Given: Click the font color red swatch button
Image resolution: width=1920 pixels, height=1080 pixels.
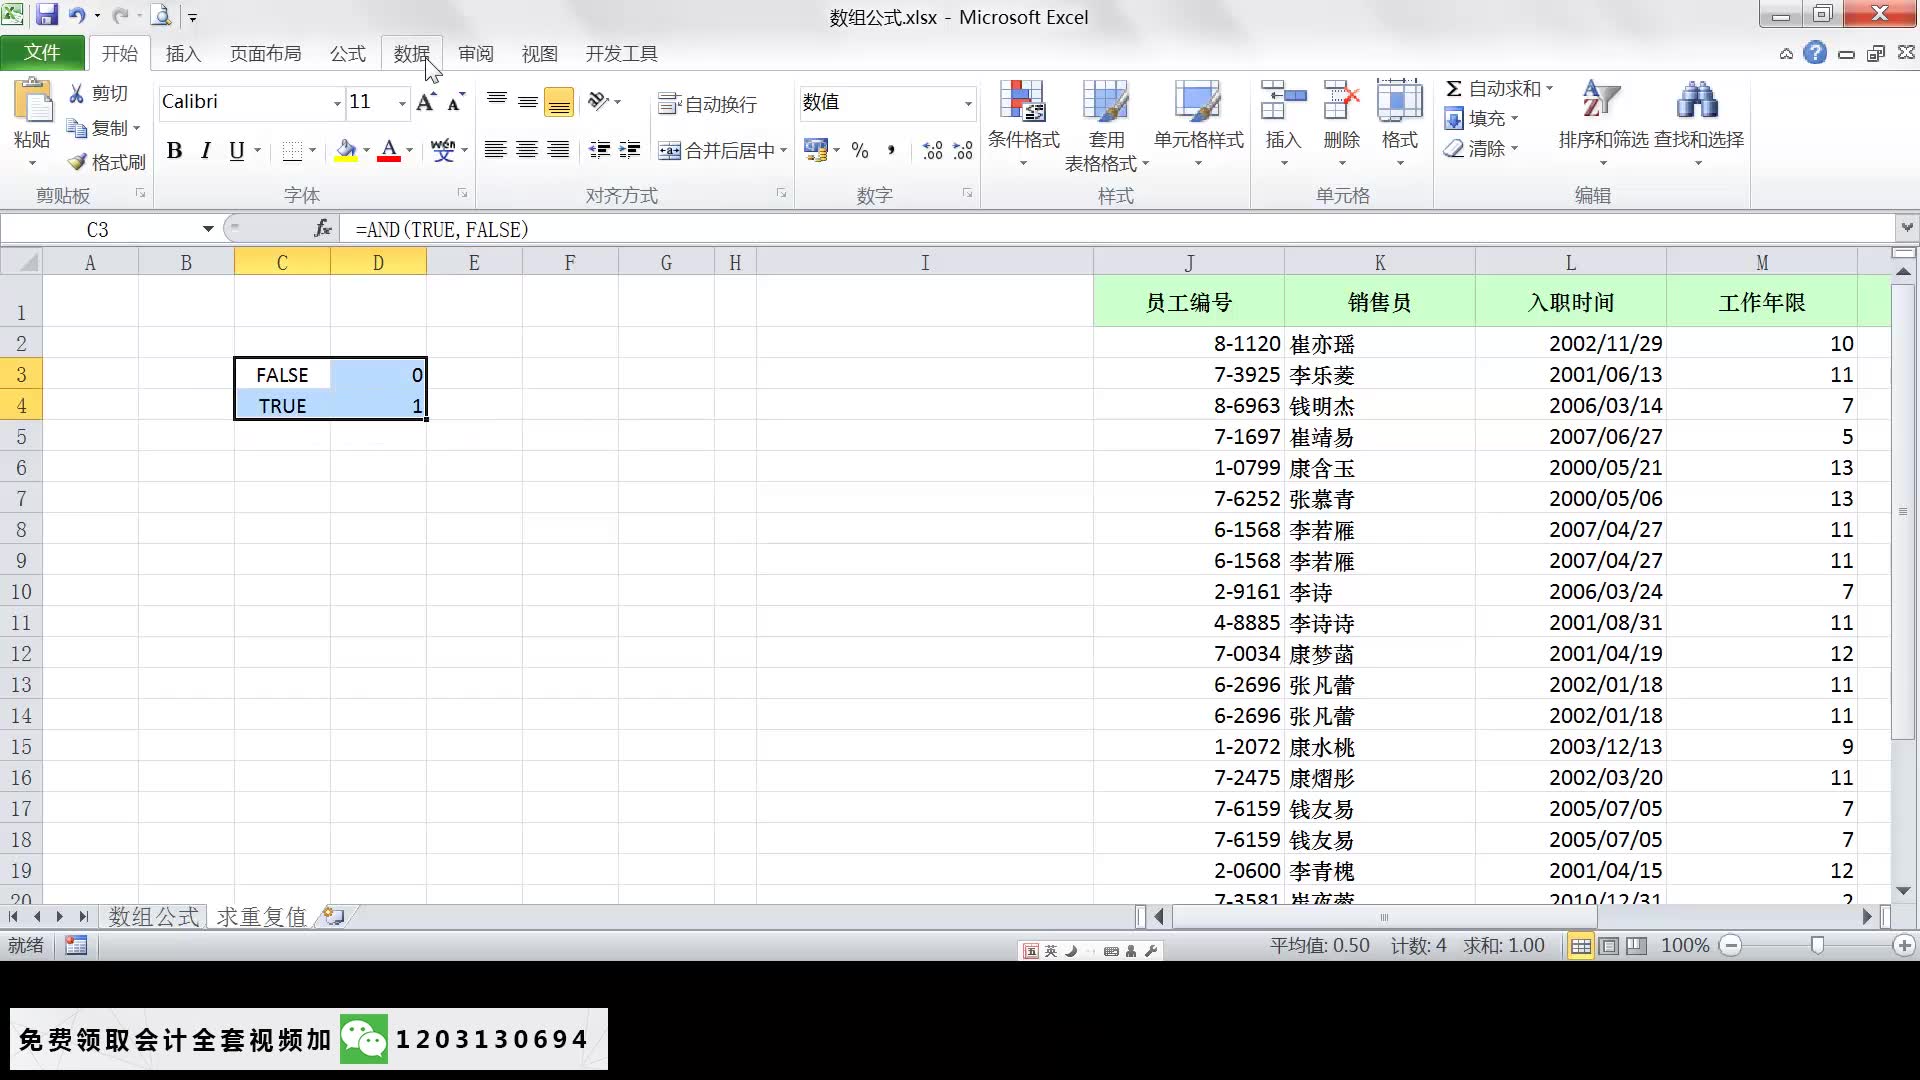Looking at the screenshot, I should pos(389,151).
